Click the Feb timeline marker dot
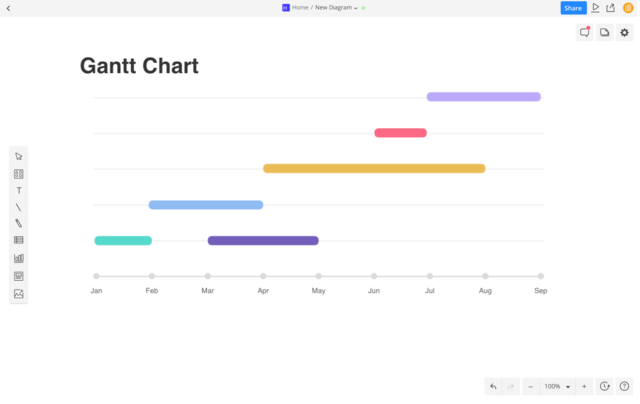Image resolution: width=640 pixels, height=404 pixels. [x=152, y=276]
